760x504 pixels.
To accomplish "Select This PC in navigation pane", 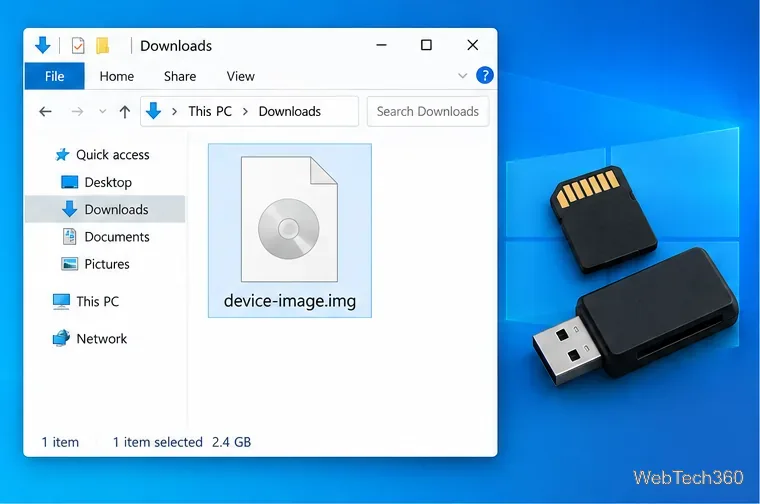I will [x=97, y=301].
